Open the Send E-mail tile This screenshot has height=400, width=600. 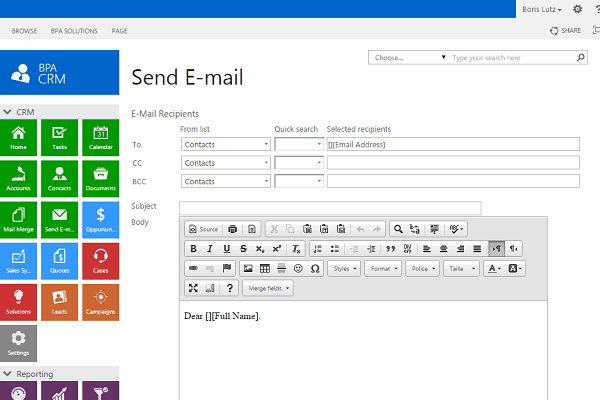pos(59,220)
